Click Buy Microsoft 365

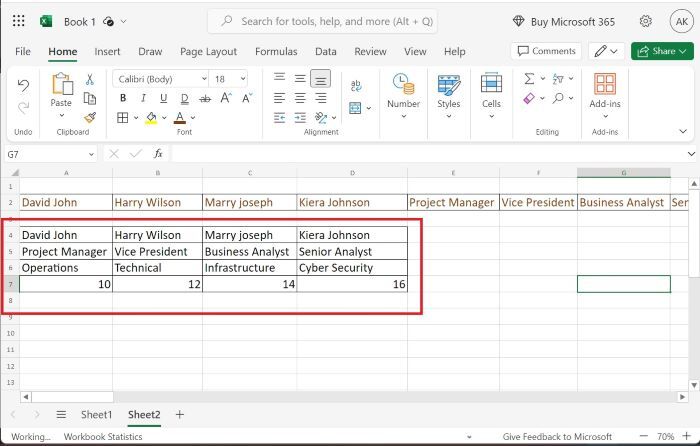pos(564,21)
